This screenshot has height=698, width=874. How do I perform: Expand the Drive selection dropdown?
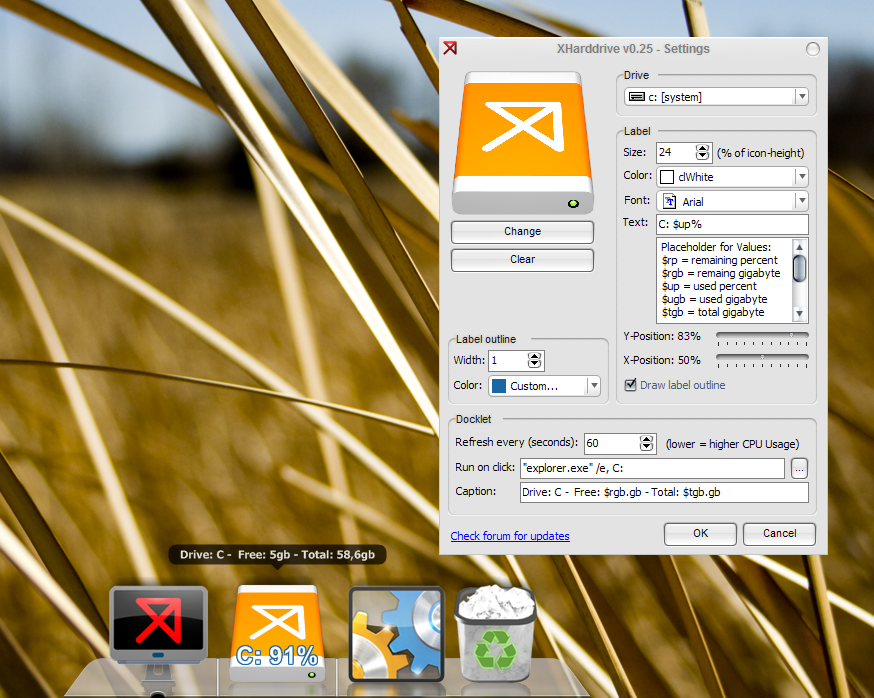coord(802,96)
